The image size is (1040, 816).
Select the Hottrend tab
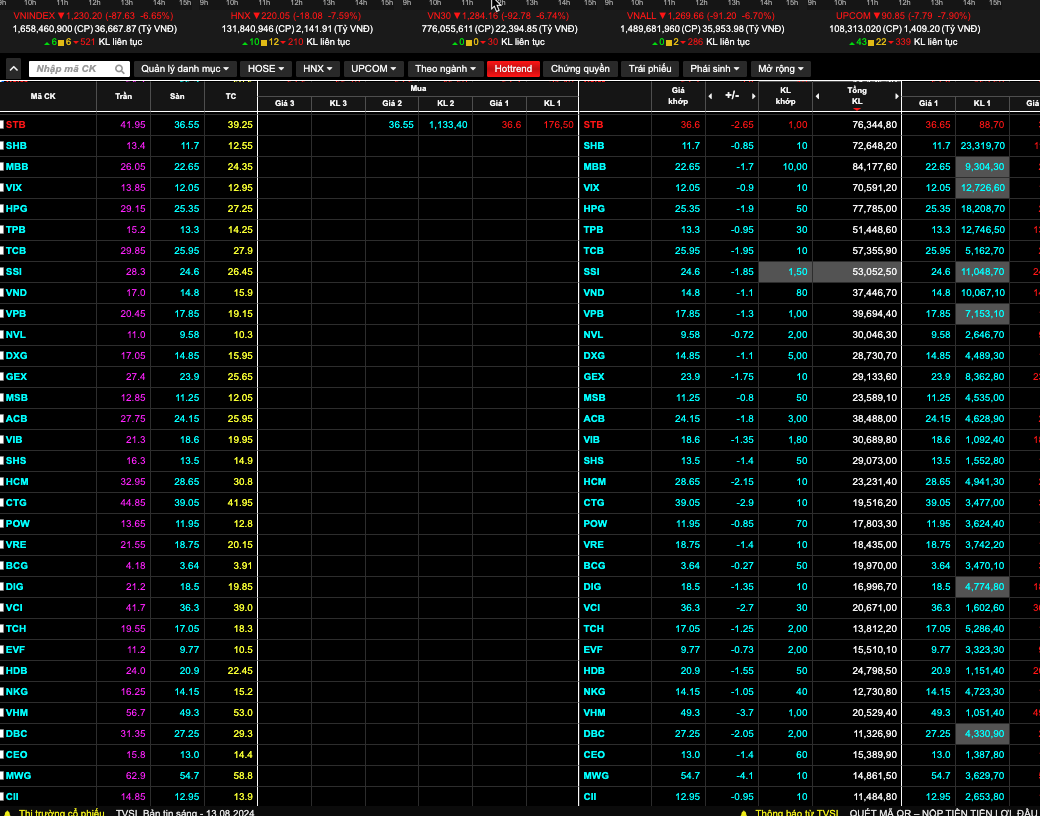[513, 69]
